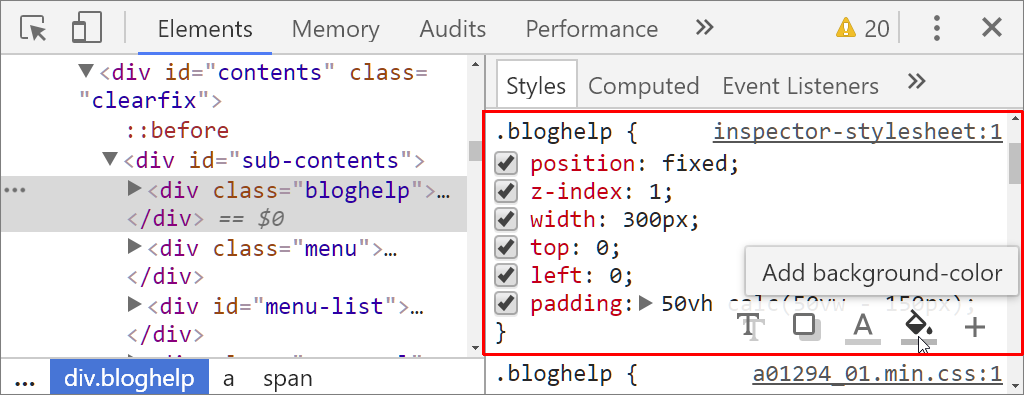This screenshot has width=1024, height=395.
Task: Click the Add color icon
Action: [x=863, y=327]
